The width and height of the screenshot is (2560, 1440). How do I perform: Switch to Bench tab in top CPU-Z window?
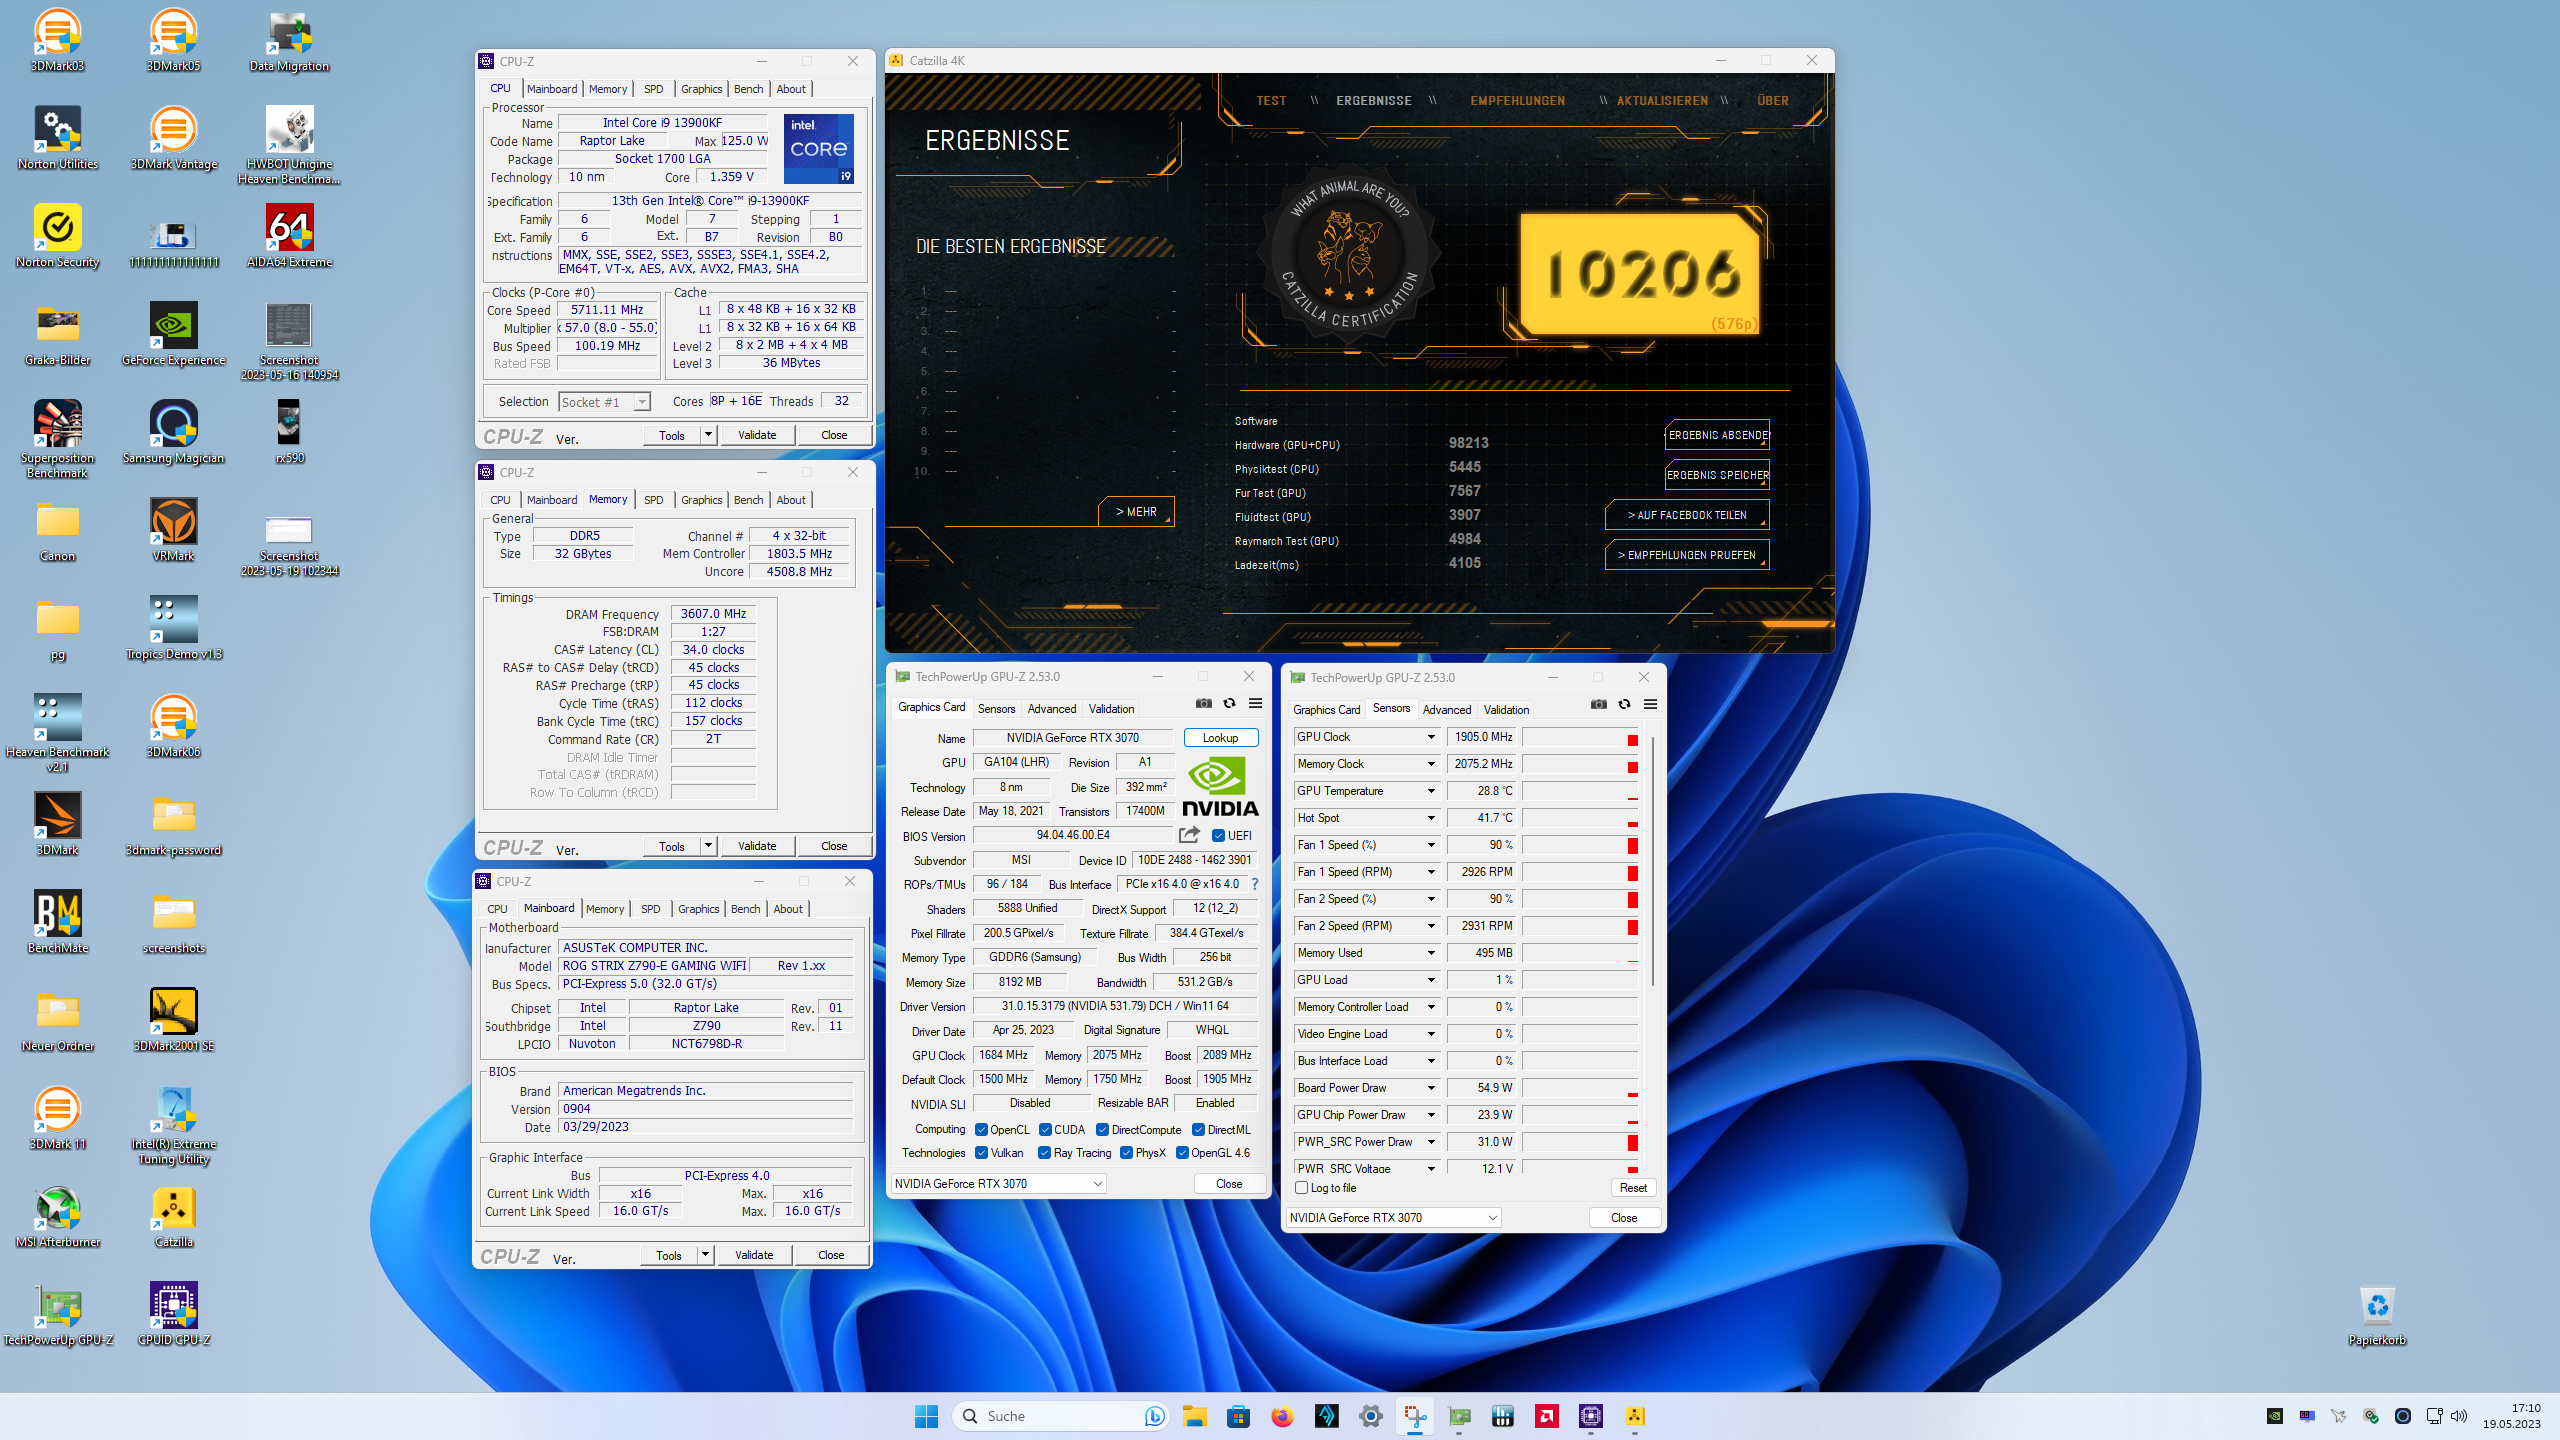748,89
